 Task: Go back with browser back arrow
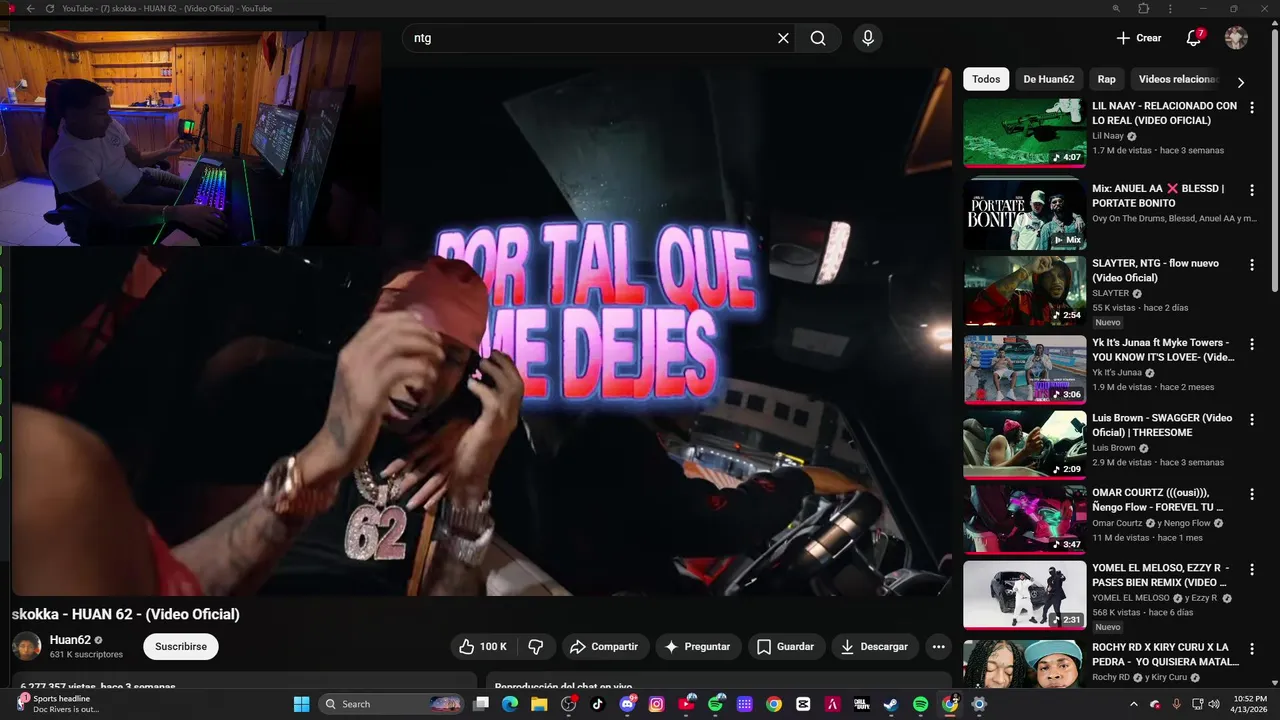pos(31,8)
